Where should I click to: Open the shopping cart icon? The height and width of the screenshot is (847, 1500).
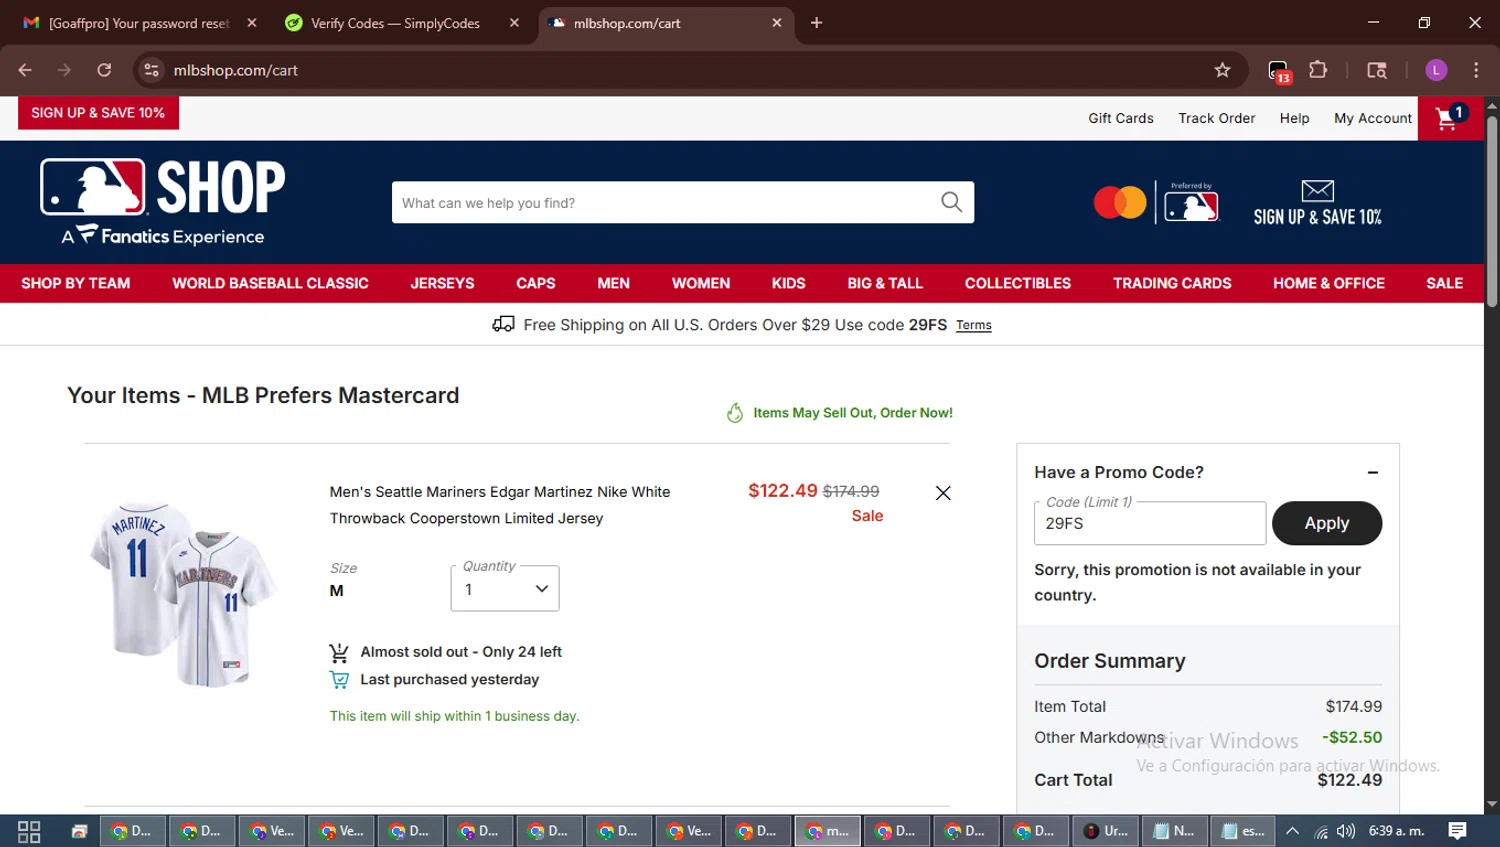click(1450, 118)
